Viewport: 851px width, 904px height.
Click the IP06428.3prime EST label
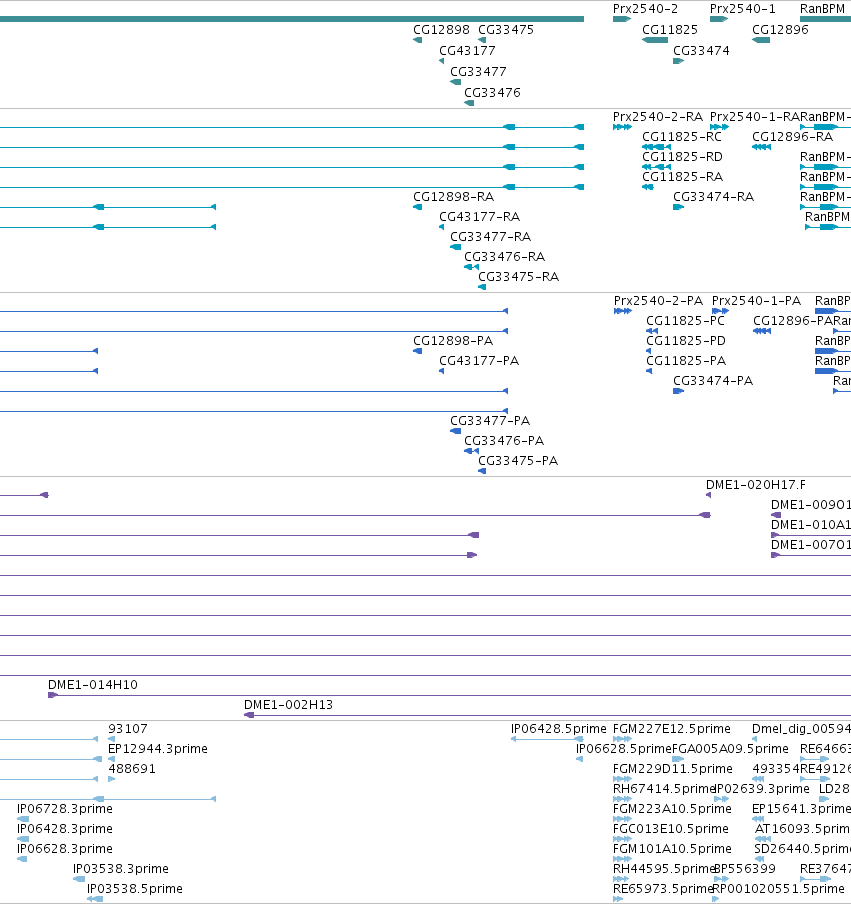[x=65, y=828]
